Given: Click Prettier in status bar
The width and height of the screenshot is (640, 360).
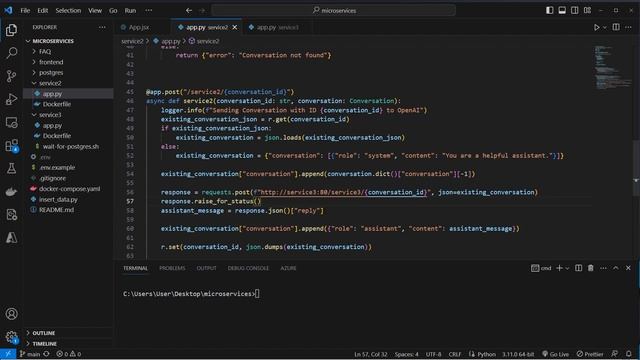Looking at the screenshot, I should click(x=590, y=354).
